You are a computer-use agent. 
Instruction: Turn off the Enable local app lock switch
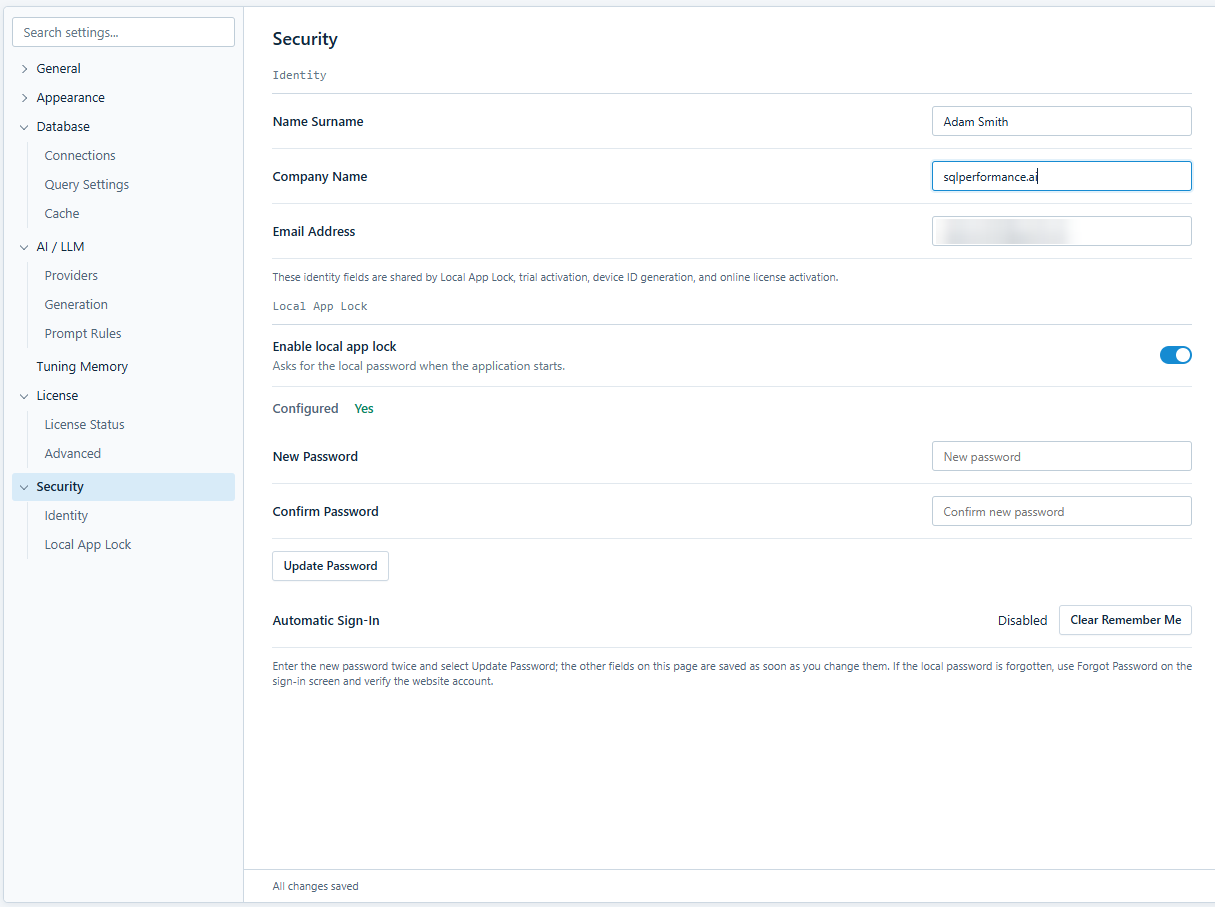point(1175,355)
